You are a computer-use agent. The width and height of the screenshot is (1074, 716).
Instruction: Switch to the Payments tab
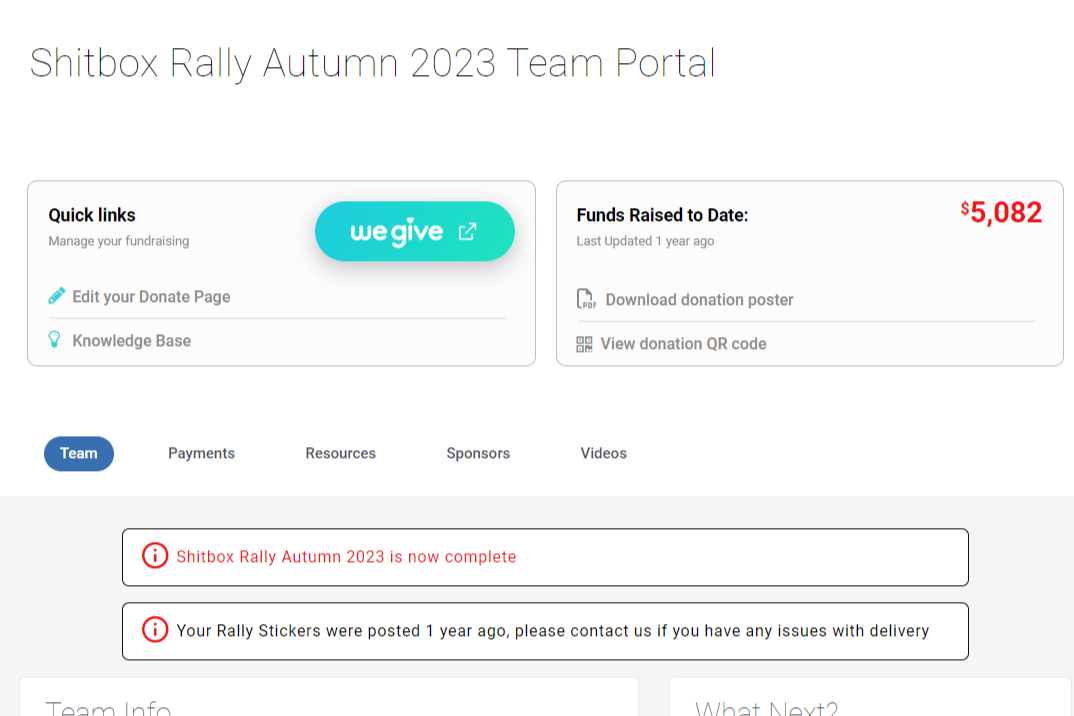[201, 453]
